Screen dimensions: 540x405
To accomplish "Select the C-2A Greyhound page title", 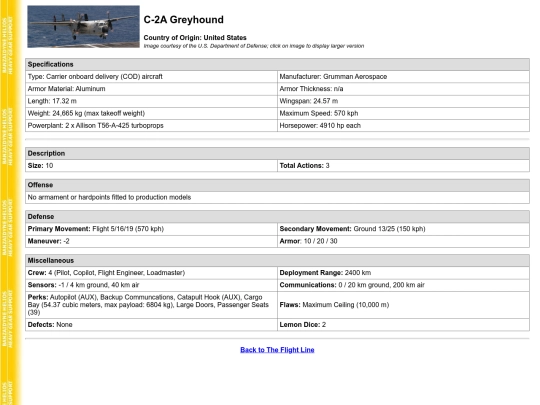I will tap(184, 20).
